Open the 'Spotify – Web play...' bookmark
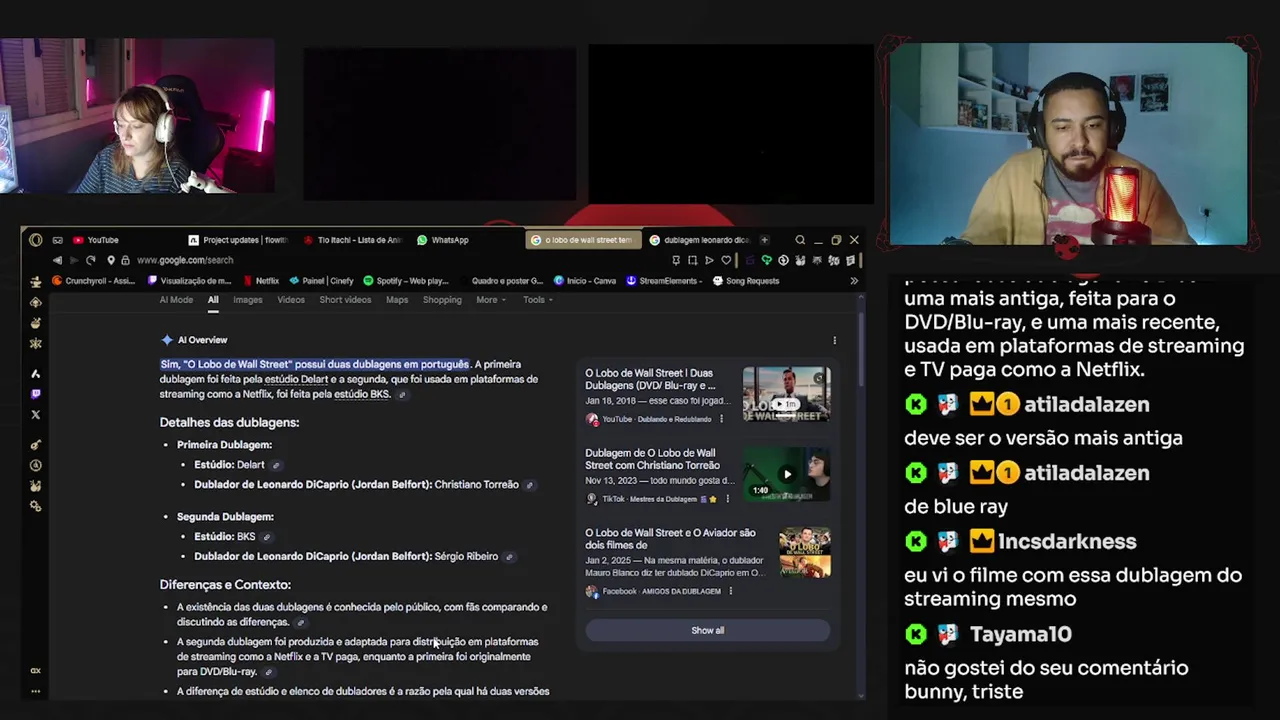The width and height of the screenshot is (1280, 720). 406,281
